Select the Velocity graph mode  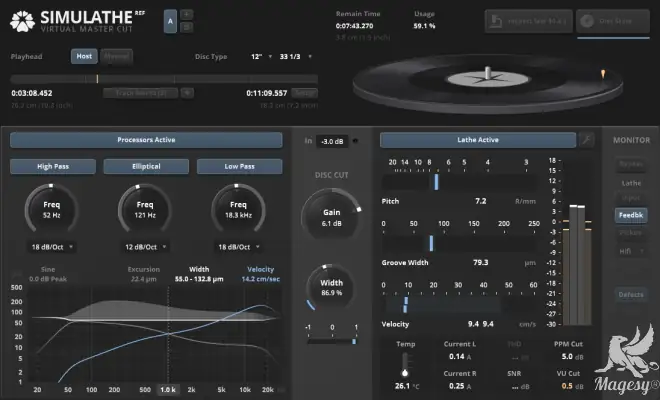(261, 274)
